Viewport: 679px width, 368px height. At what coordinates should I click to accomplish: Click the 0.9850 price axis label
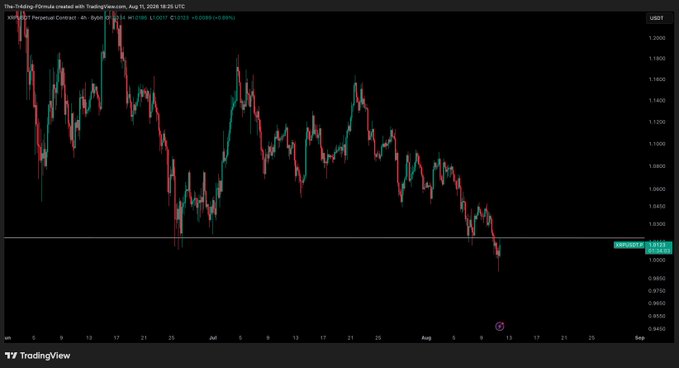click(x=657, y=278)
